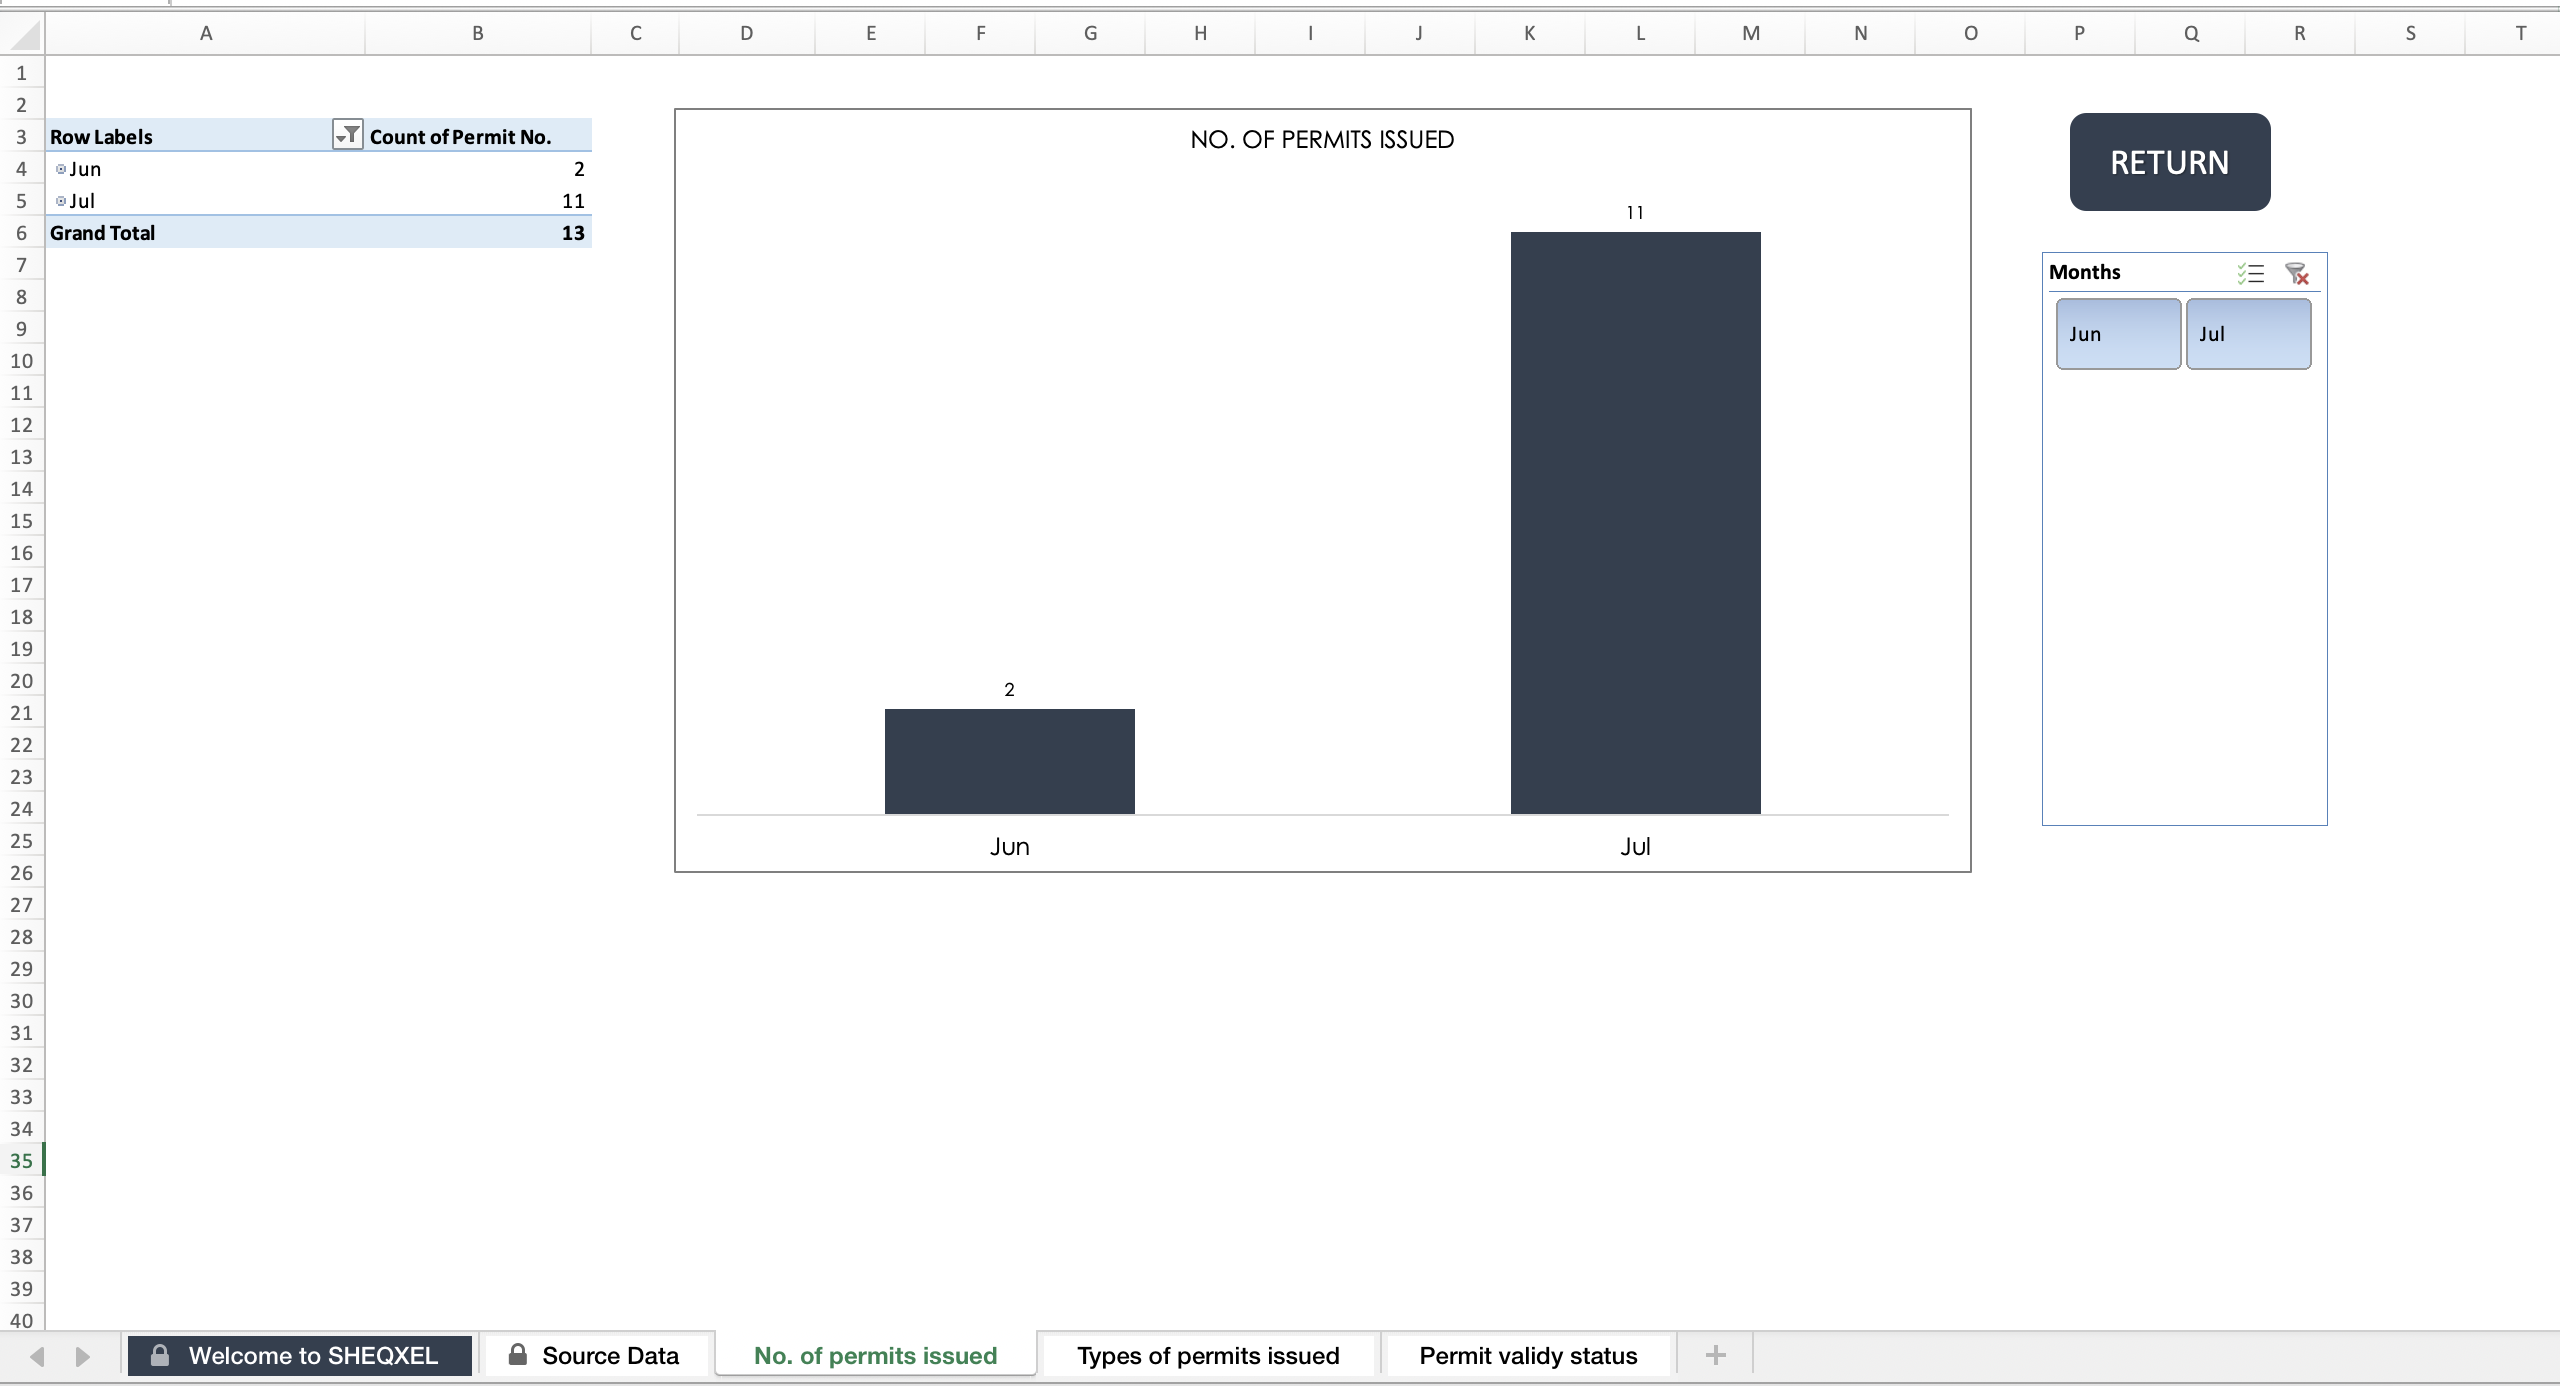Expand the Jun row in pivot table
The height and width of the screenshot is (1386, 2560).
point(61,169)
